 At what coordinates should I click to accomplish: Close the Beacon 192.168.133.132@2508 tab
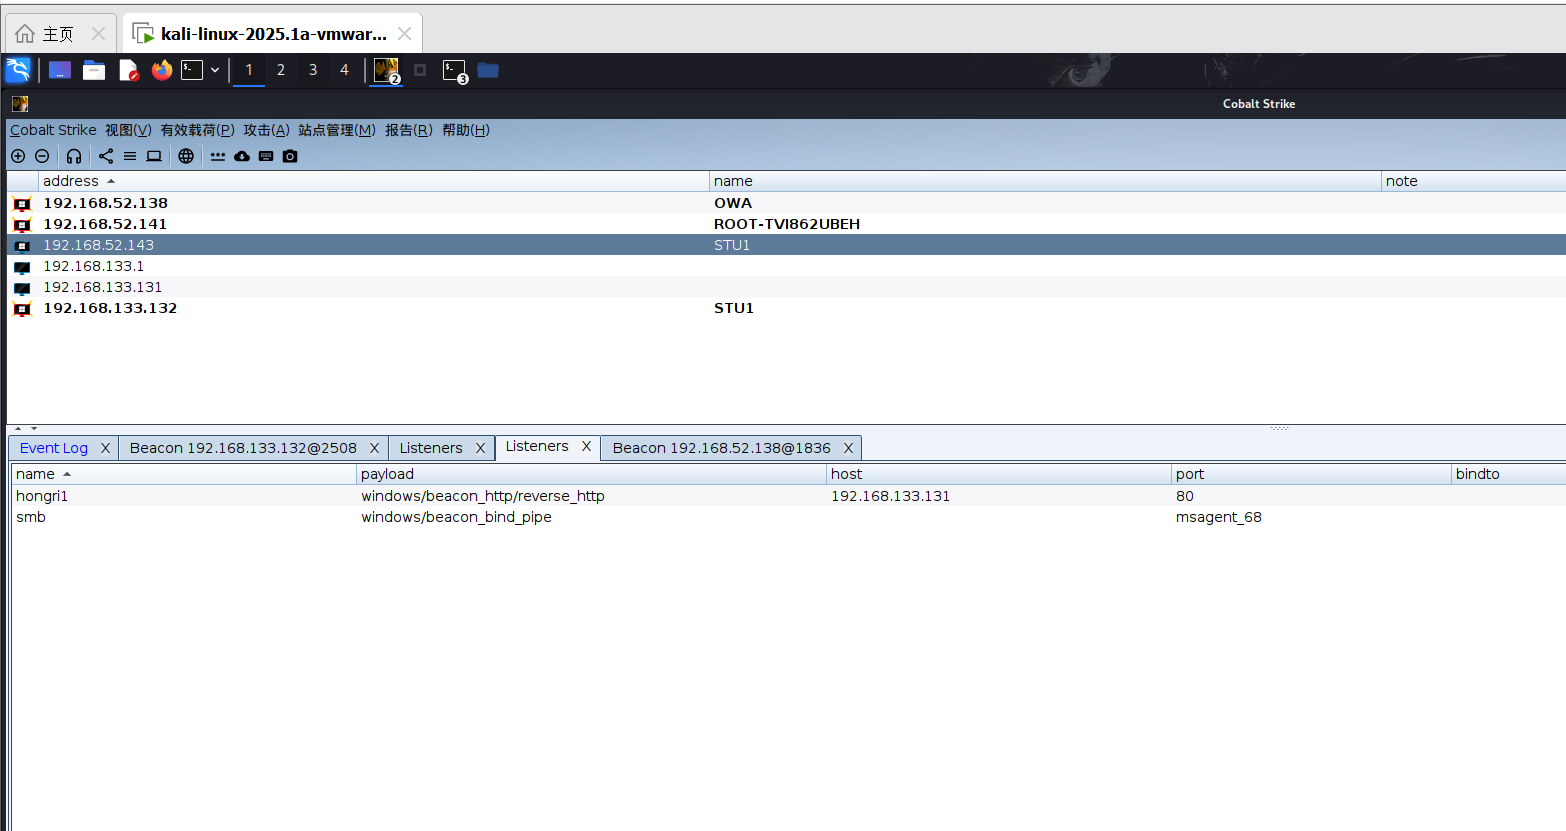[x=374, y=448]
